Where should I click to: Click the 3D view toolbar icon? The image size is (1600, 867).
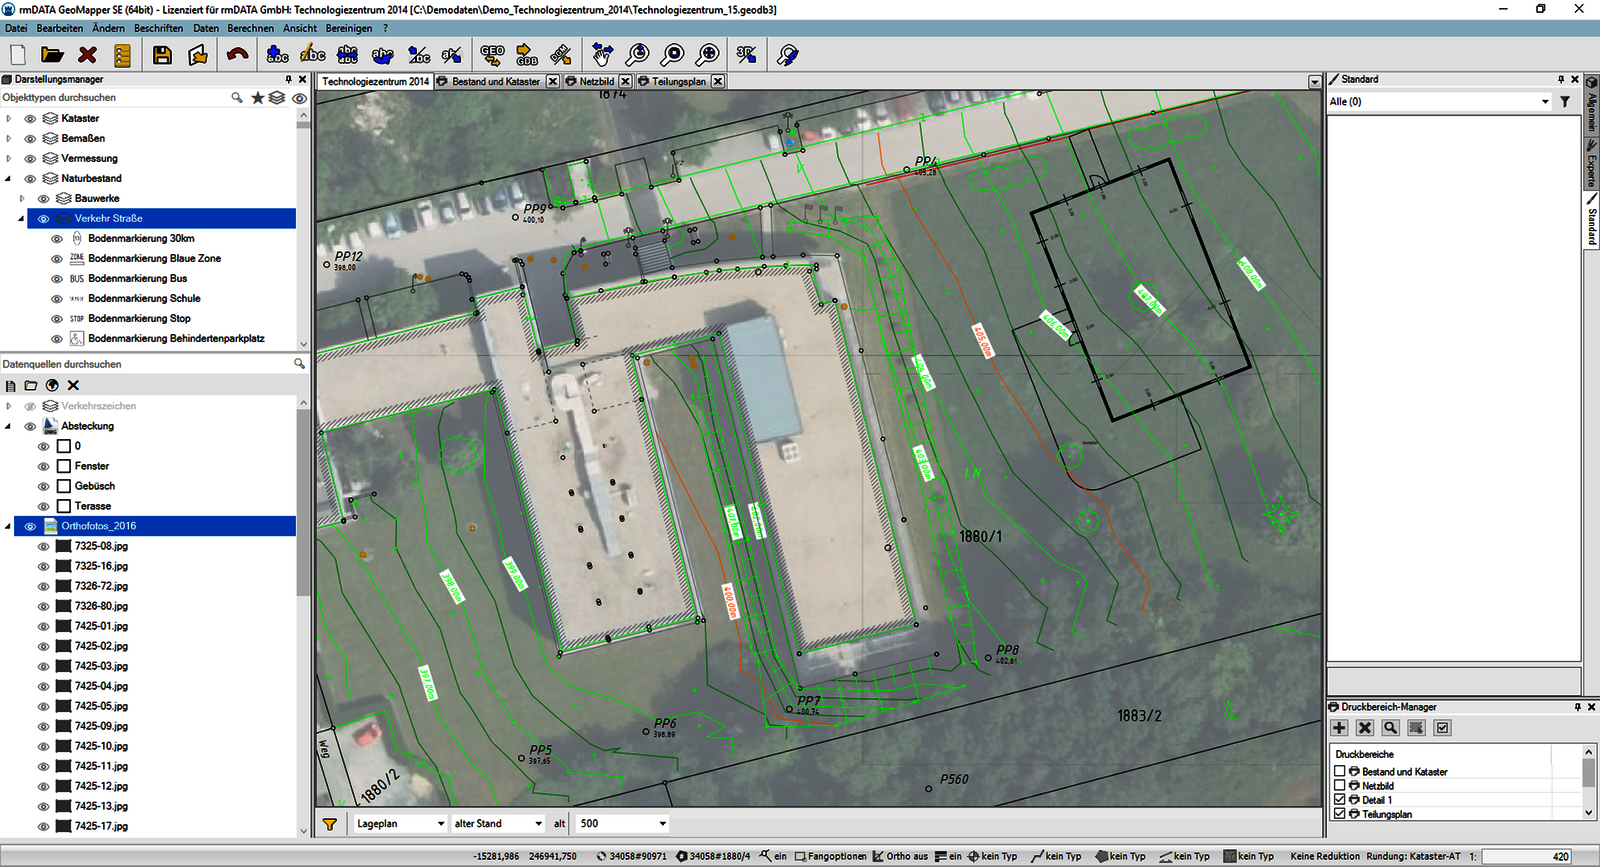coord(746,55)
